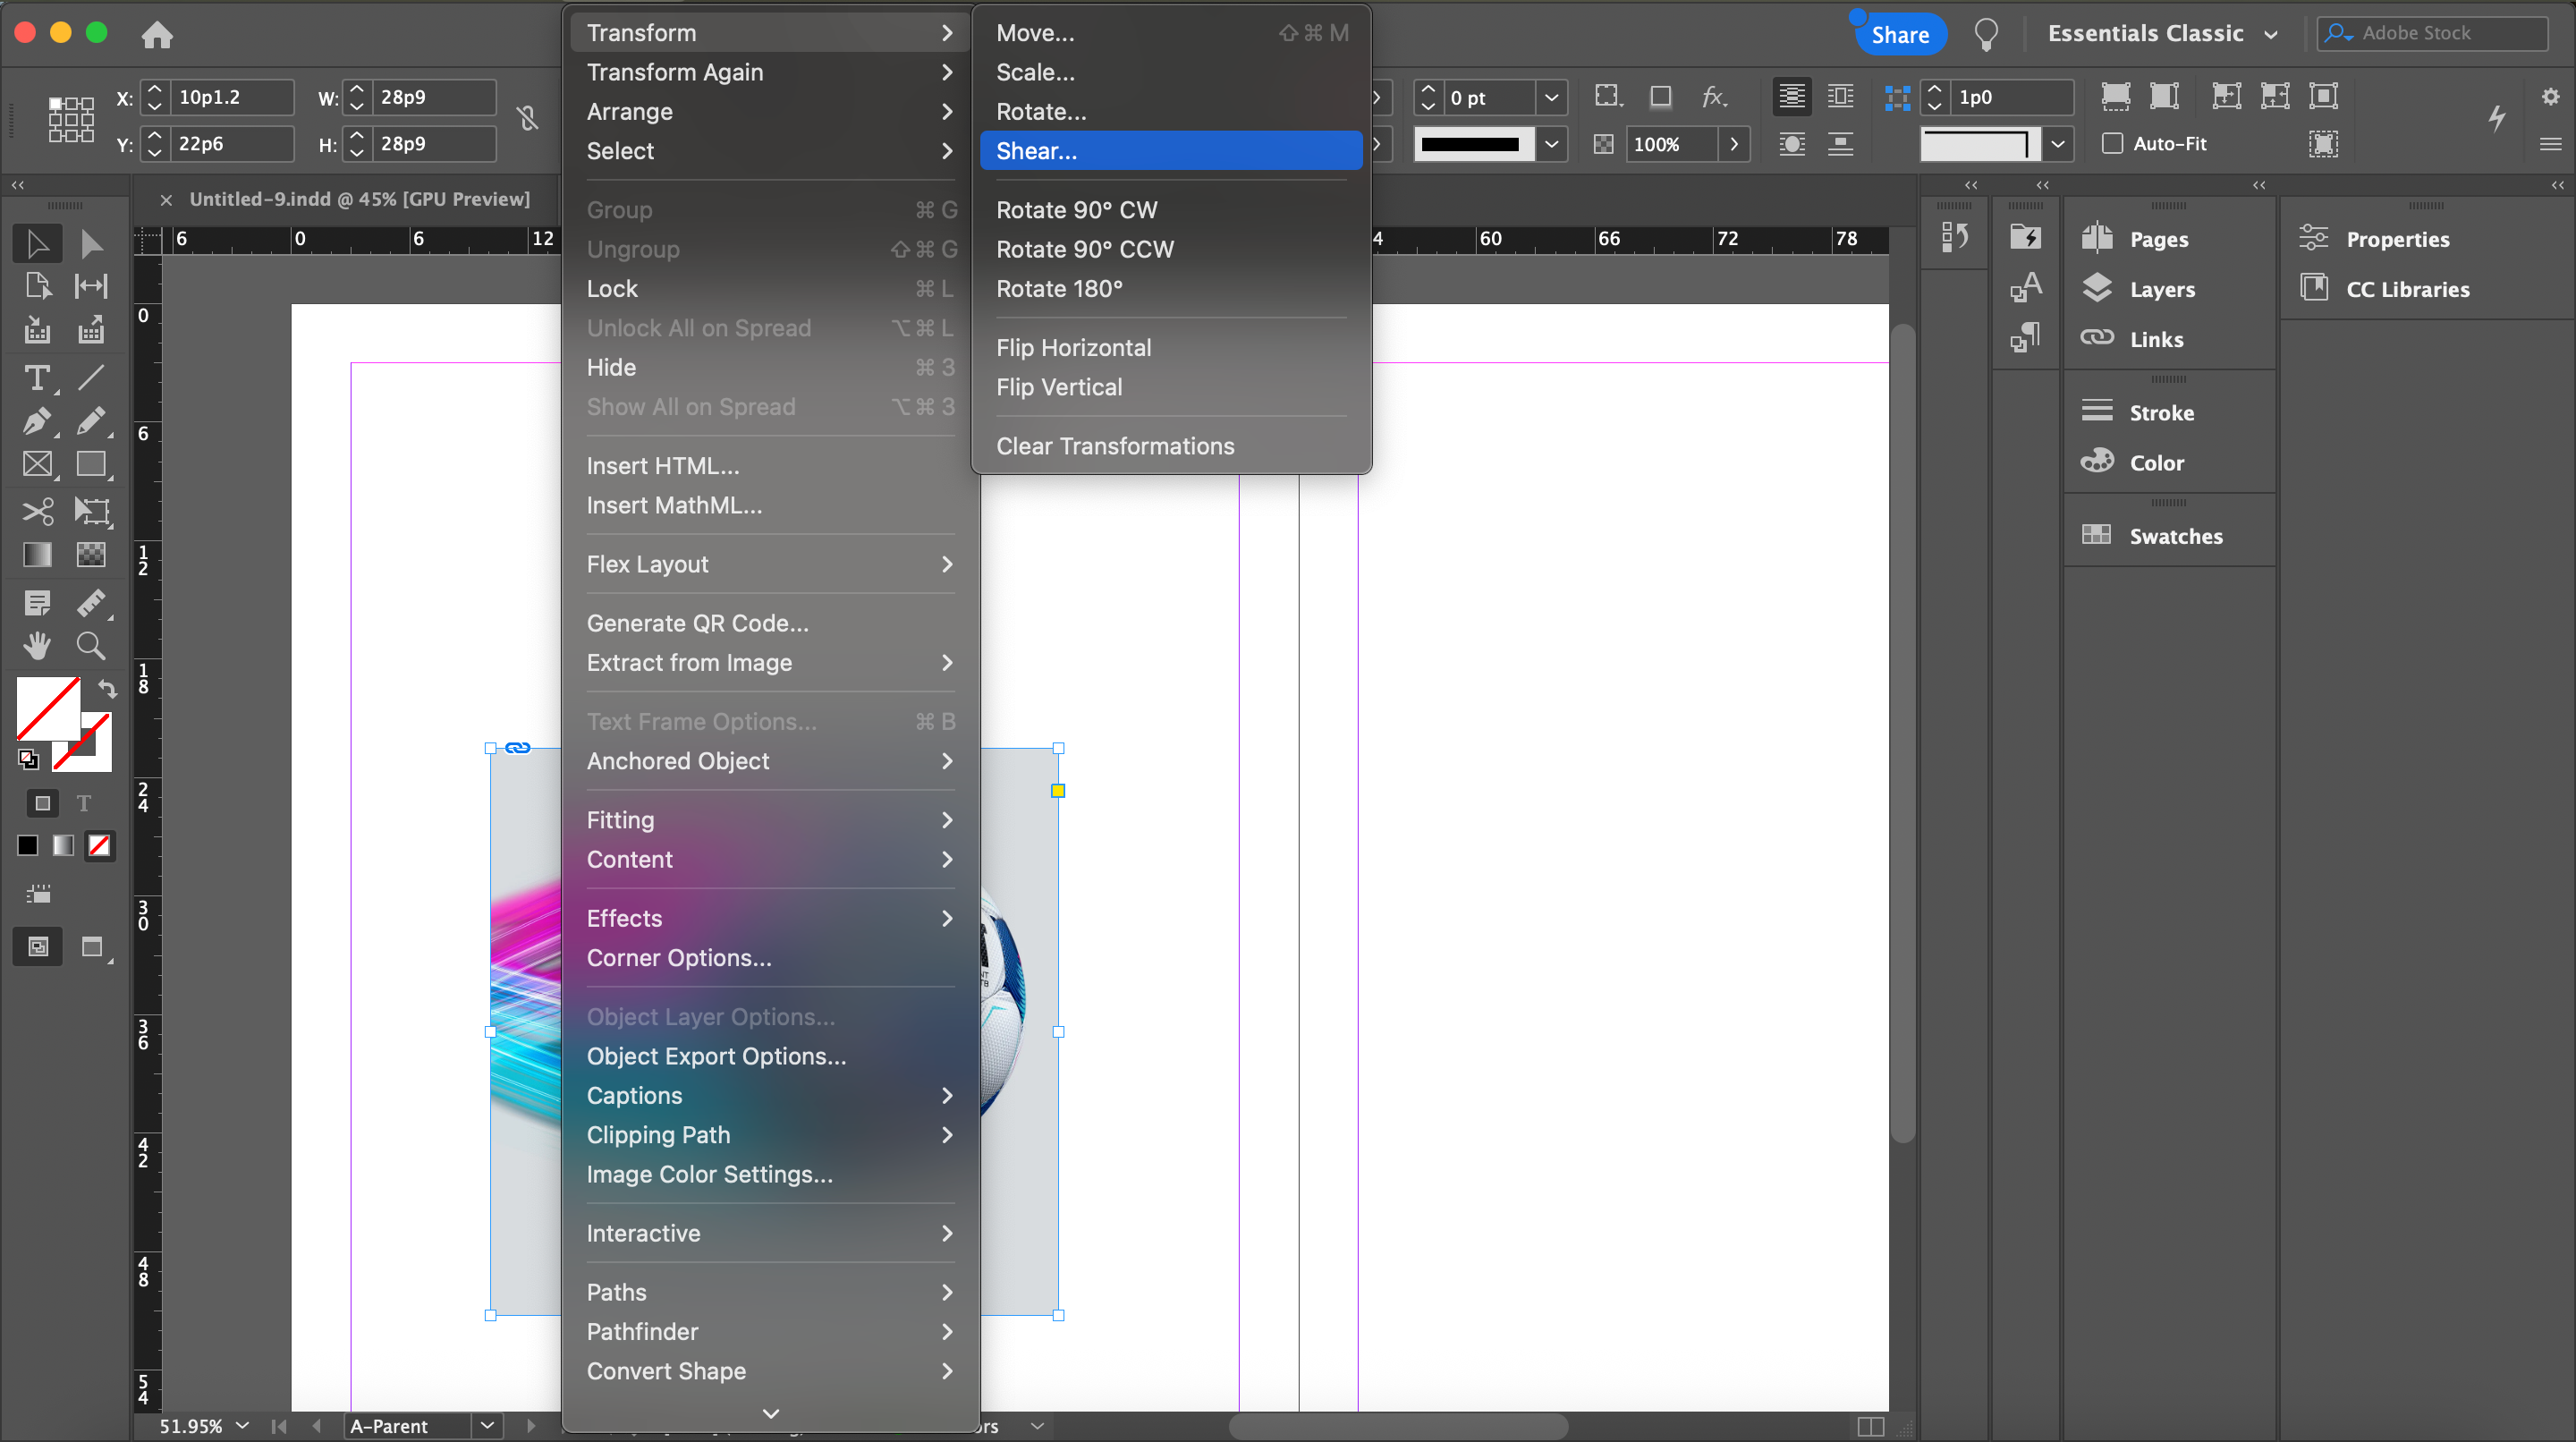
Task: Select the Scissors tool
Action: 37,512
